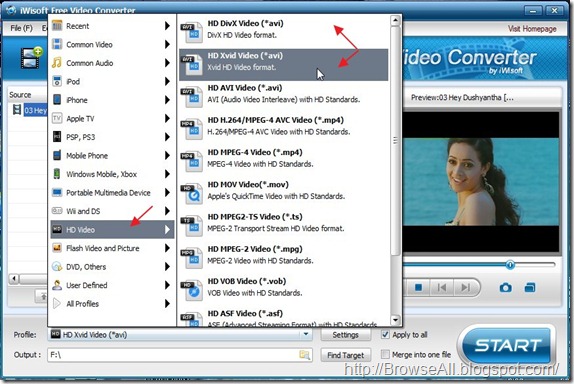
Task: Click the PSP, PS3 icon
Action: [57, 137]
